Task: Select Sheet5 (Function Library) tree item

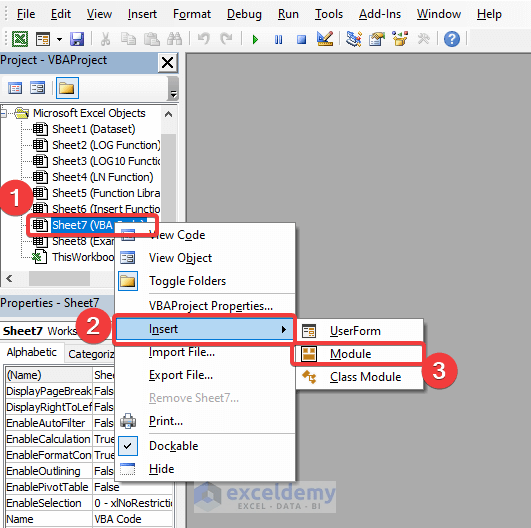Action: click(106, 193)
